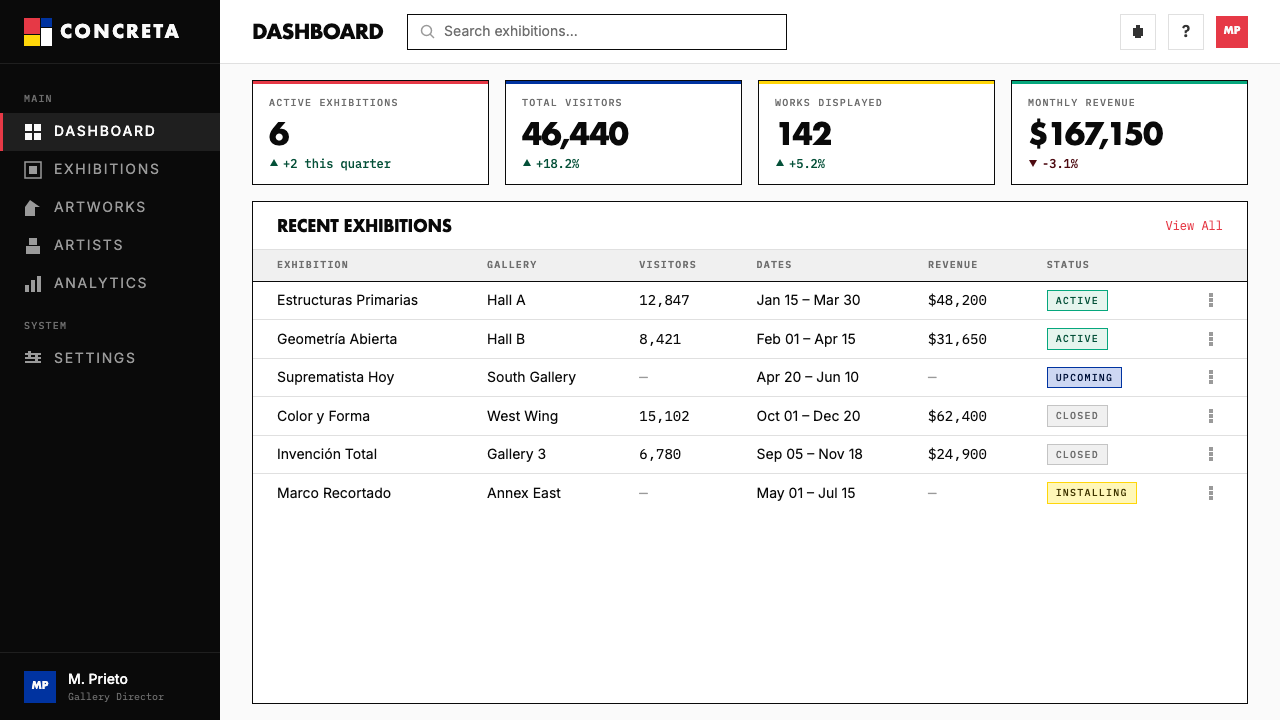Click the Concreta logo icon
Viewport: 1280px width, 720px height.
[x=38, y=32]
